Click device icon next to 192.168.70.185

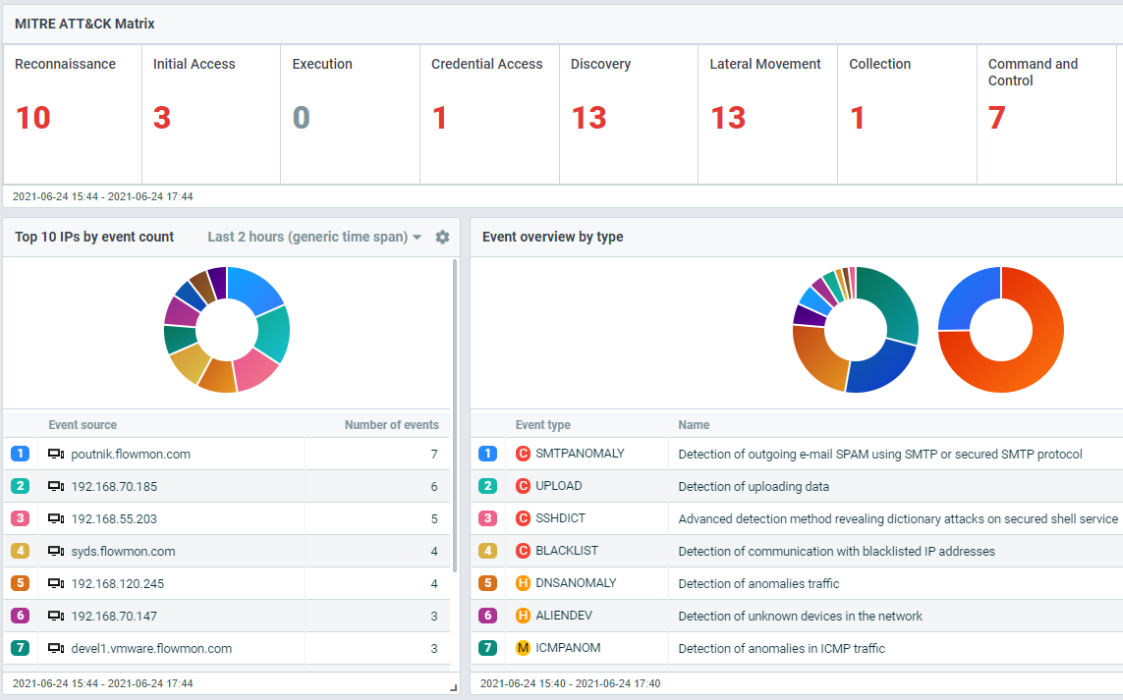56,486
